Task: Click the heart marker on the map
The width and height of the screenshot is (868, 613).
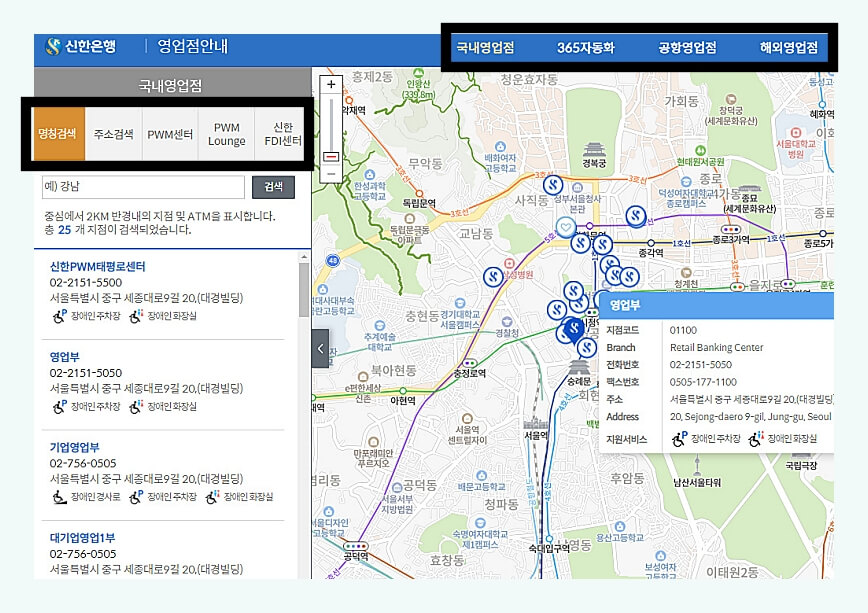Action: pyautogui.click(x=566, y=227)
